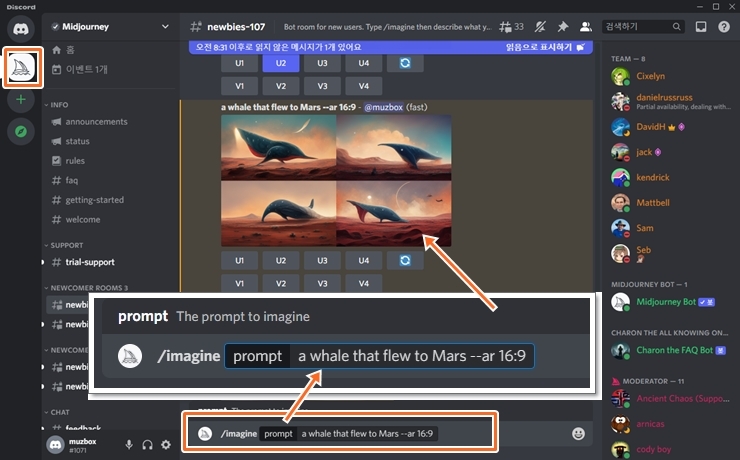Viewport: 740px width, 460px height.
Task: Open the threads icon showing 33
Action: [512, 27]
